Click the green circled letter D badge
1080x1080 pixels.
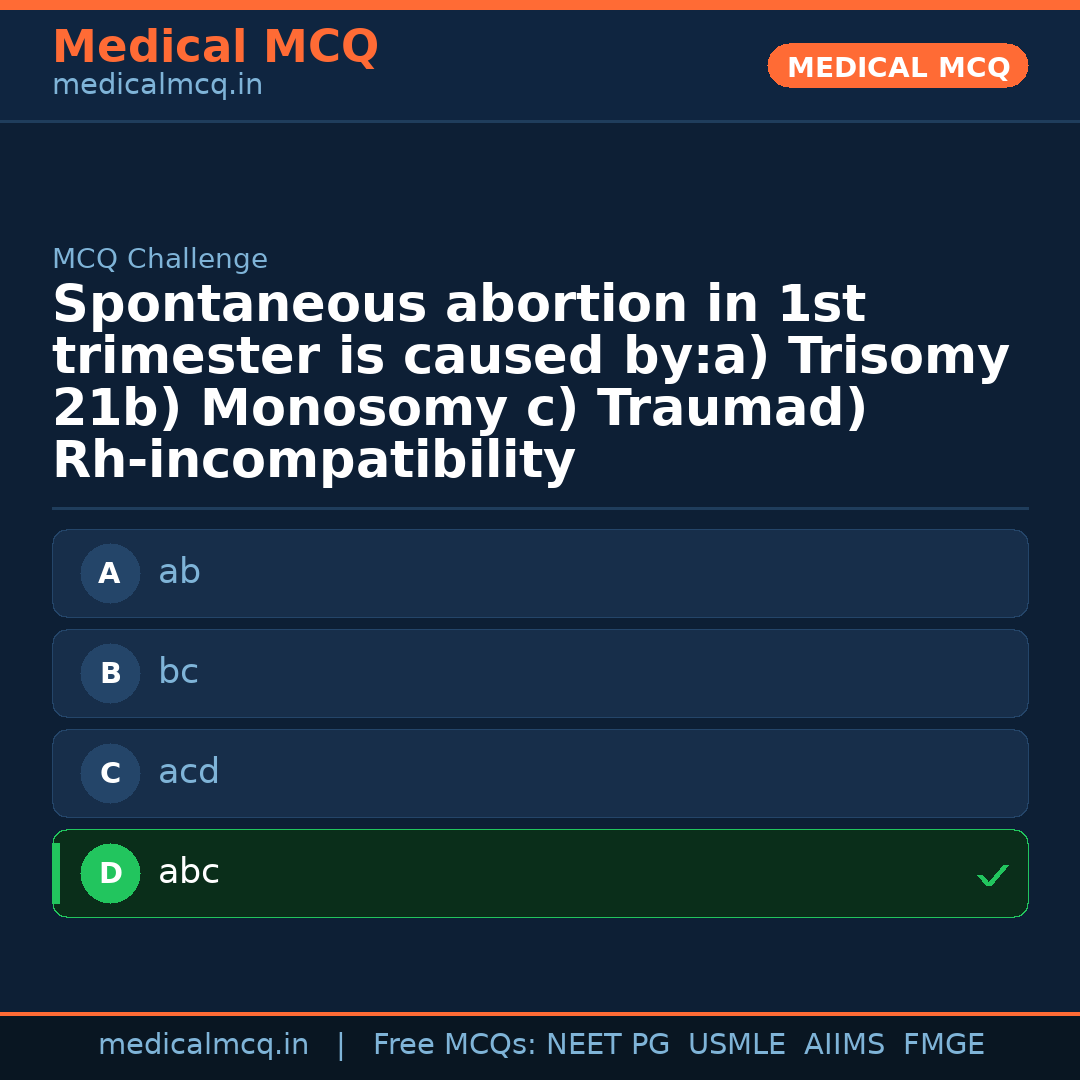(x=110, y=873)
